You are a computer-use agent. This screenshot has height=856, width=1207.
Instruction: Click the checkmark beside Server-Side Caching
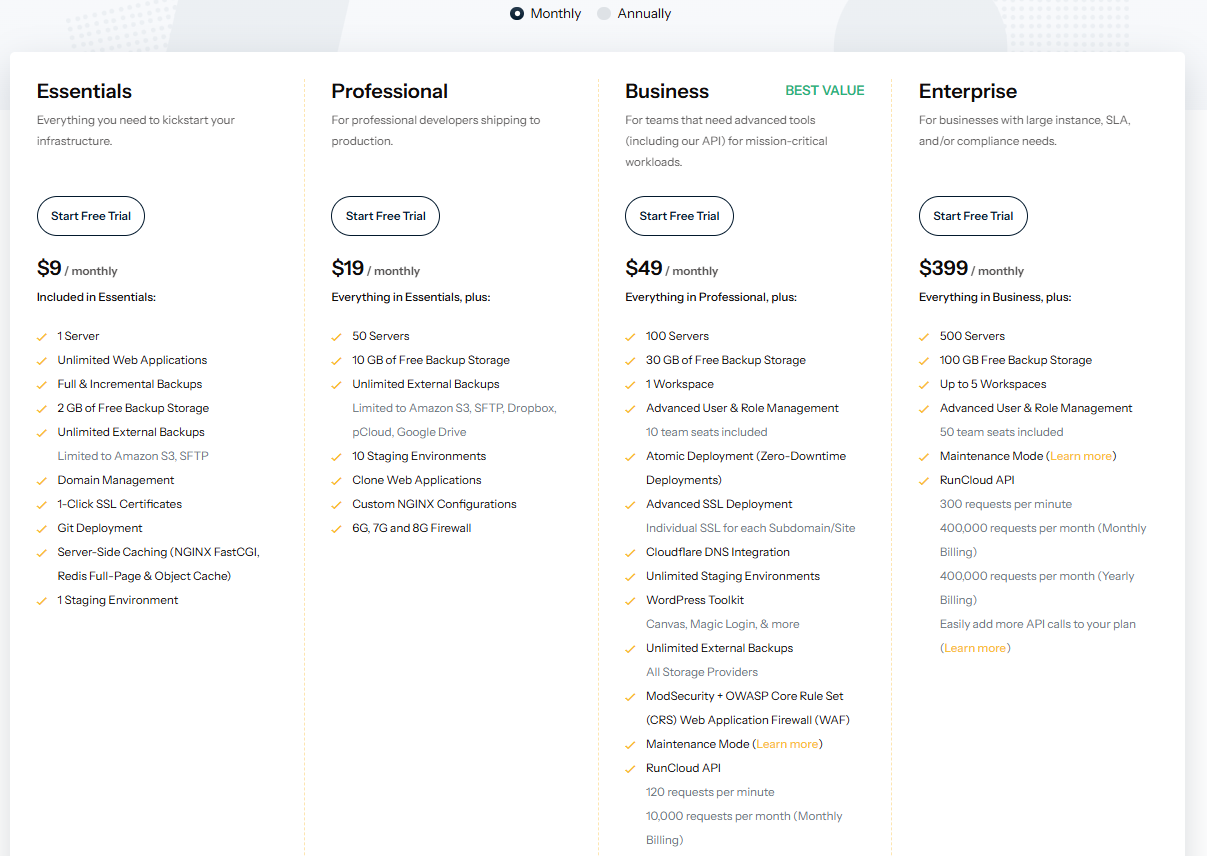coord(42,553)
